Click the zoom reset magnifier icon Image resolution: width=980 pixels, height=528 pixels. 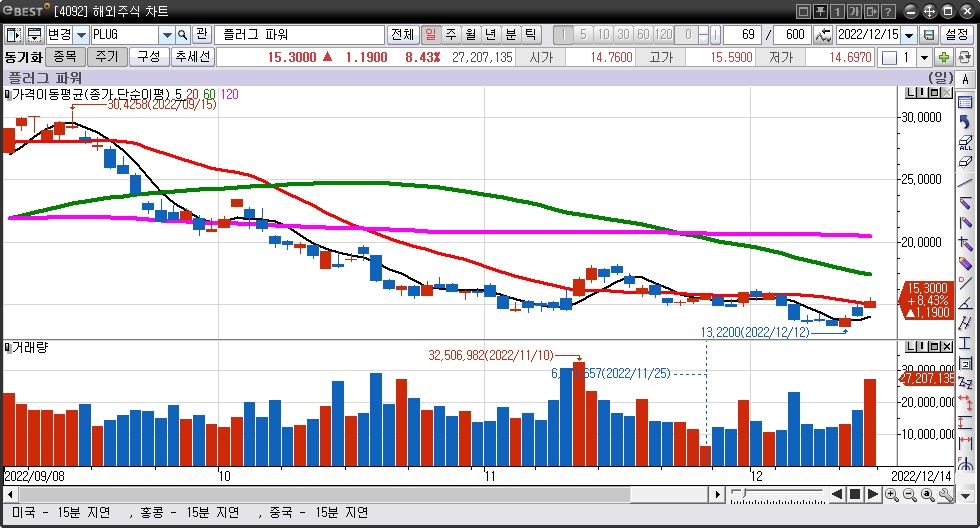tap(928, 495)
